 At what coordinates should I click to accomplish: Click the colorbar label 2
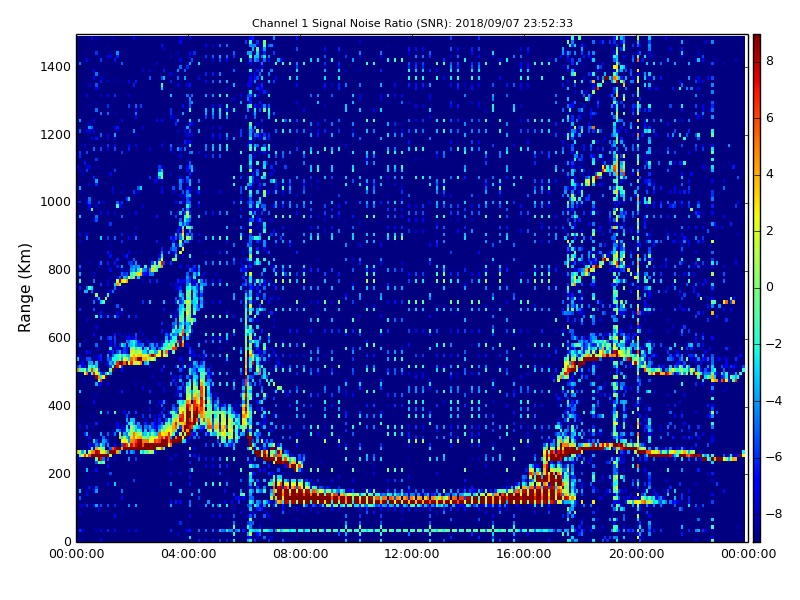[770, 231]
